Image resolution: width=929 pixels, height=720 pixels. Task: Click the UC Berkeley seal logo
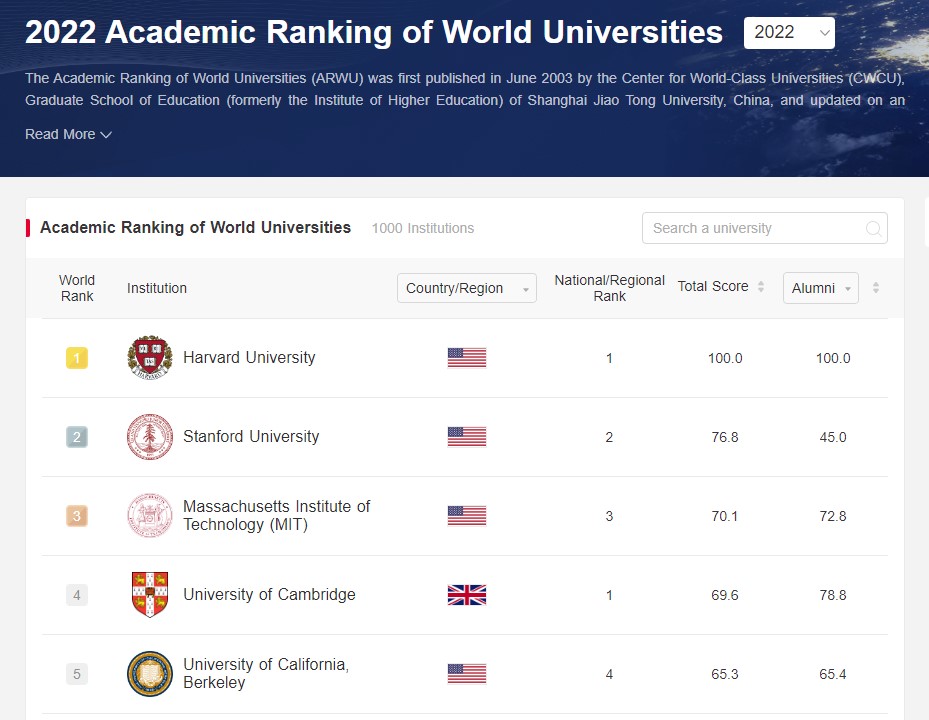(x=150, y=674)
